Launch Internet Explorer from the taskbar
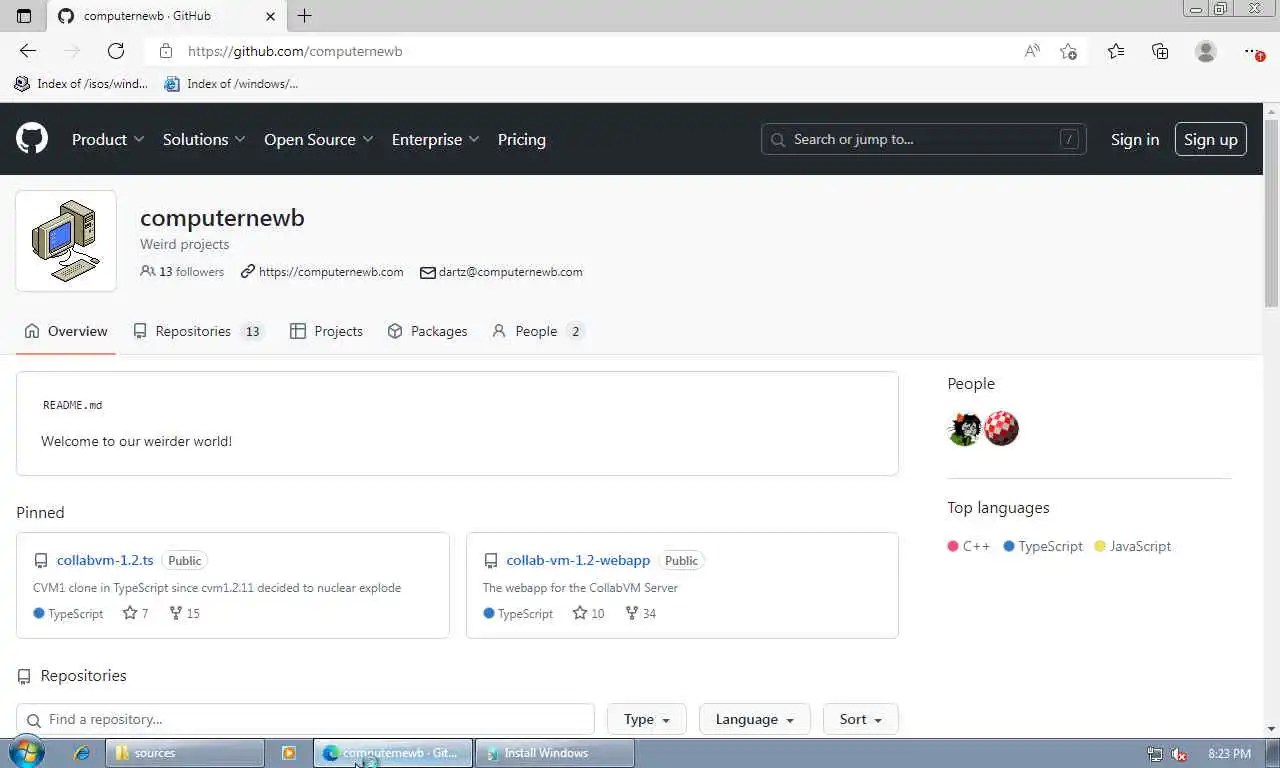This screenshot has width=1280, height=768. click(81, 753)
